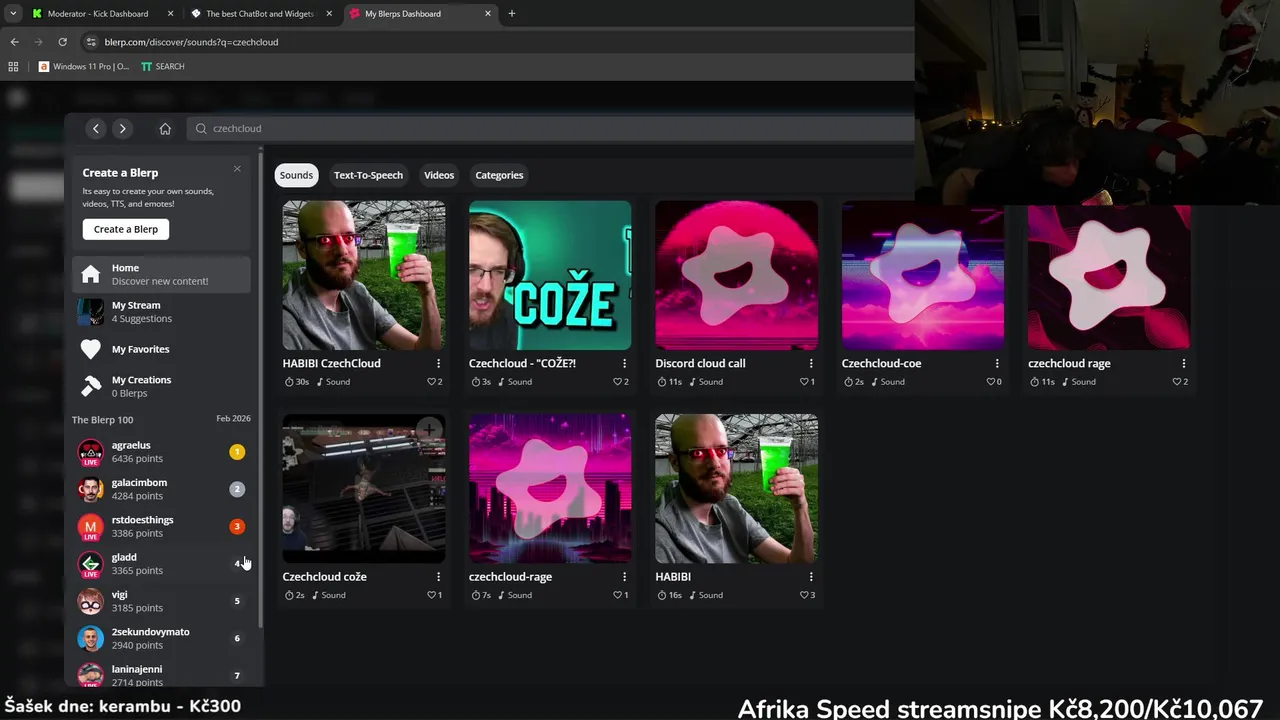Switch to Moderator - Kick Dashboard tab
This screenshot has height=720, width=1280.
coord(101,14)
